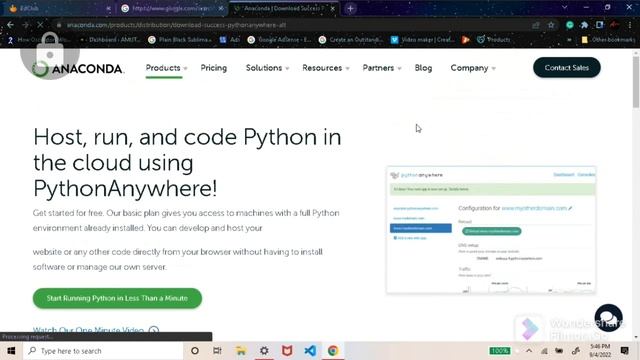
Task: Open Settings gear on the taskbar
Action: [264, 351]
